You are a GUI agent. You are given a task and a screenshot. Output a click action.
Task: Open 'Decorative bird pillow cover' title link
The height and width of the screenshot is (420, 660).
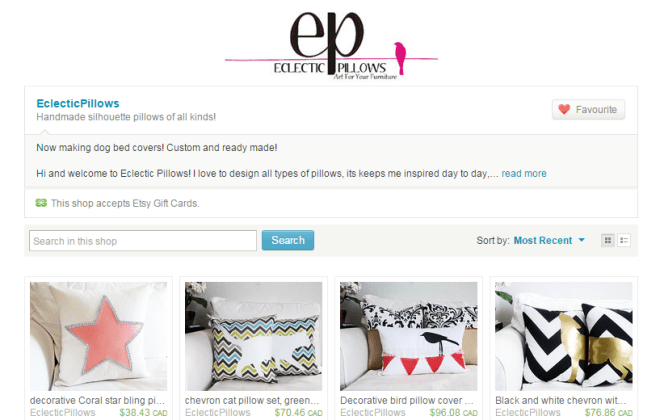pos(407,400)
